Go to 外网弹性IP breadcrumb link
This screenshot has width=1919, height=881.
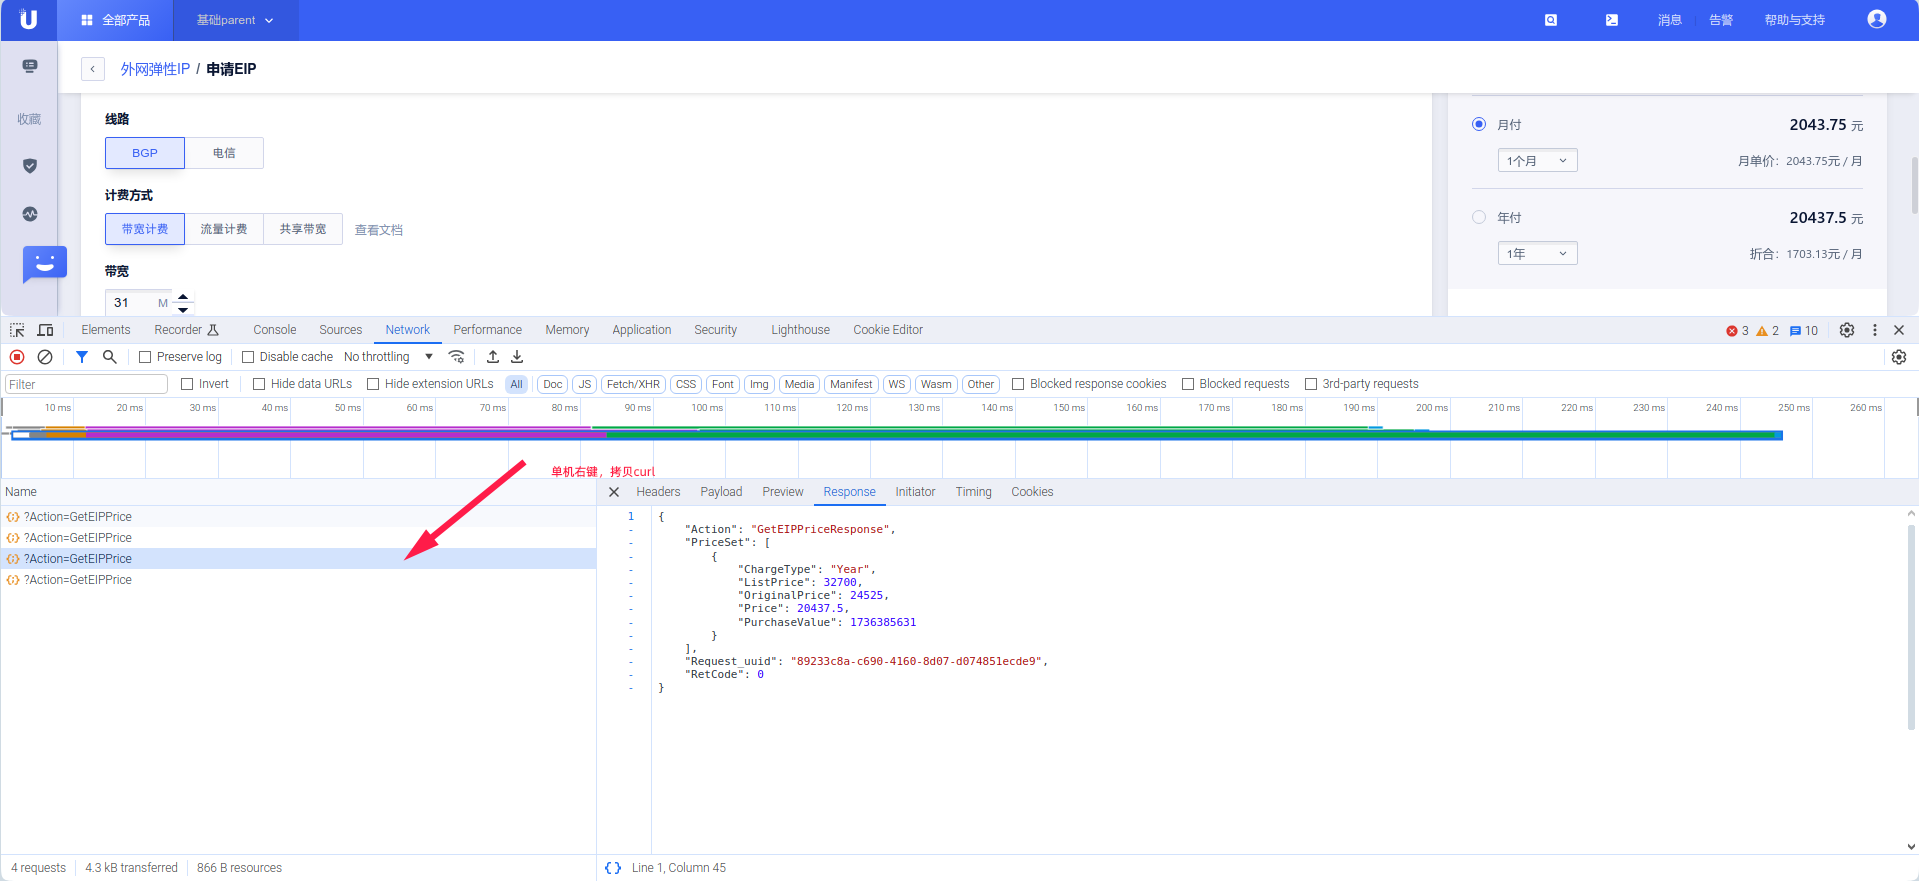coord(155,69)
